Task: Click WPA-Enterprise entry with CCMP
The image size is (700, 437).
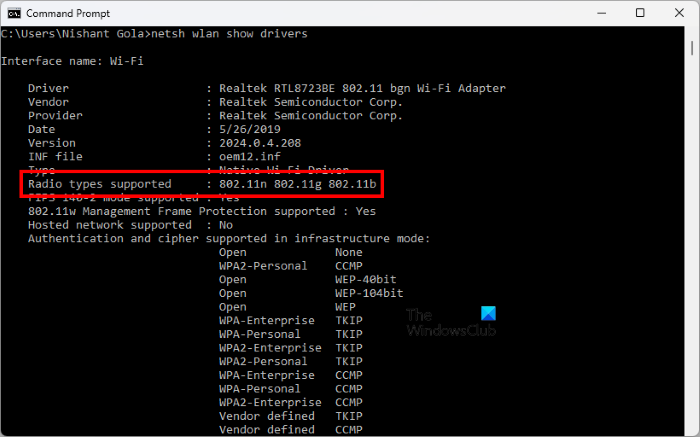Action: coord(267,375)
